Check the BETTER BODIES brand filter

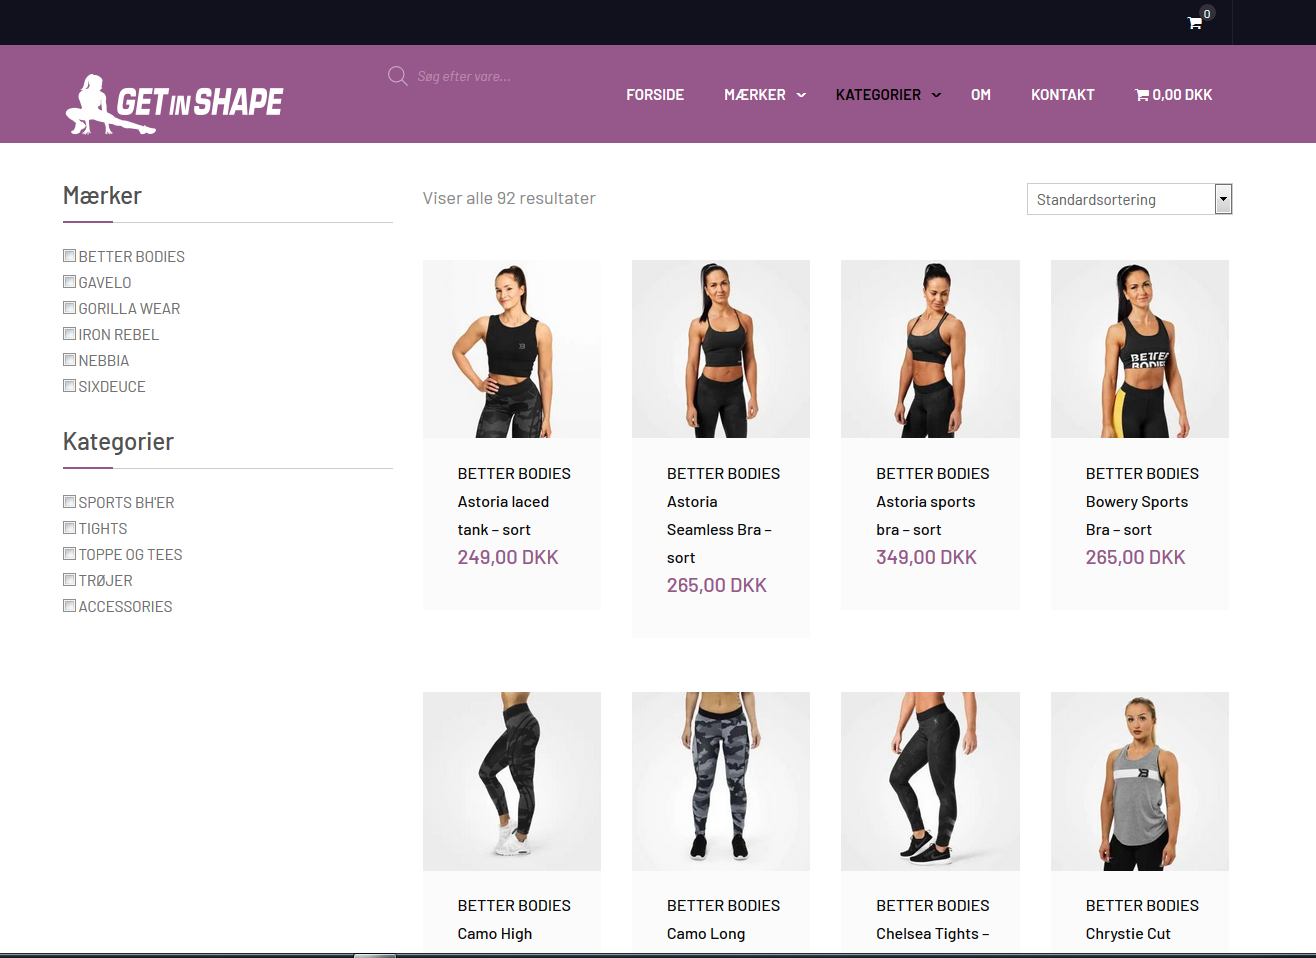[x=70, y=256]
